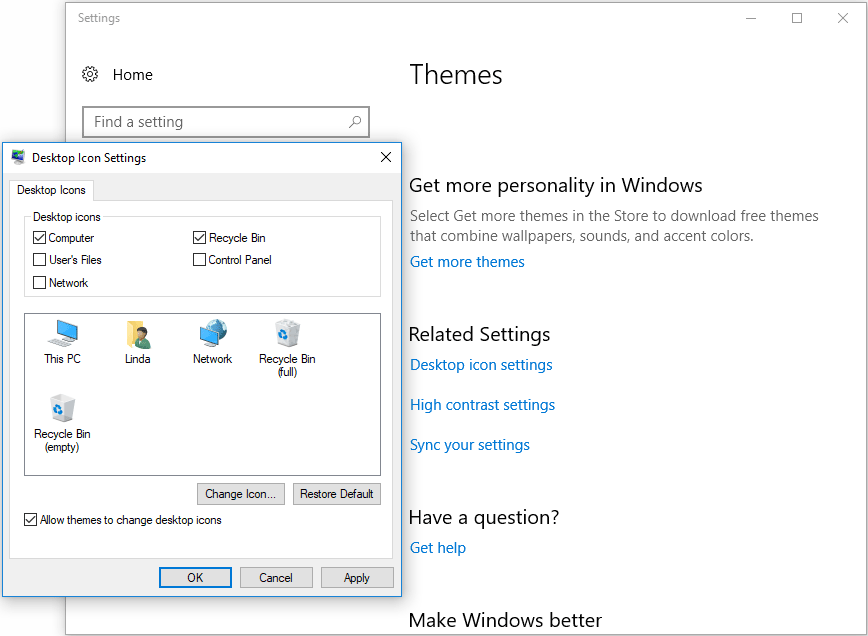Viewport: 868px width, 636px height.
Task: Click the magnifier search icon in Settings
Action: (x=355, y=122)
